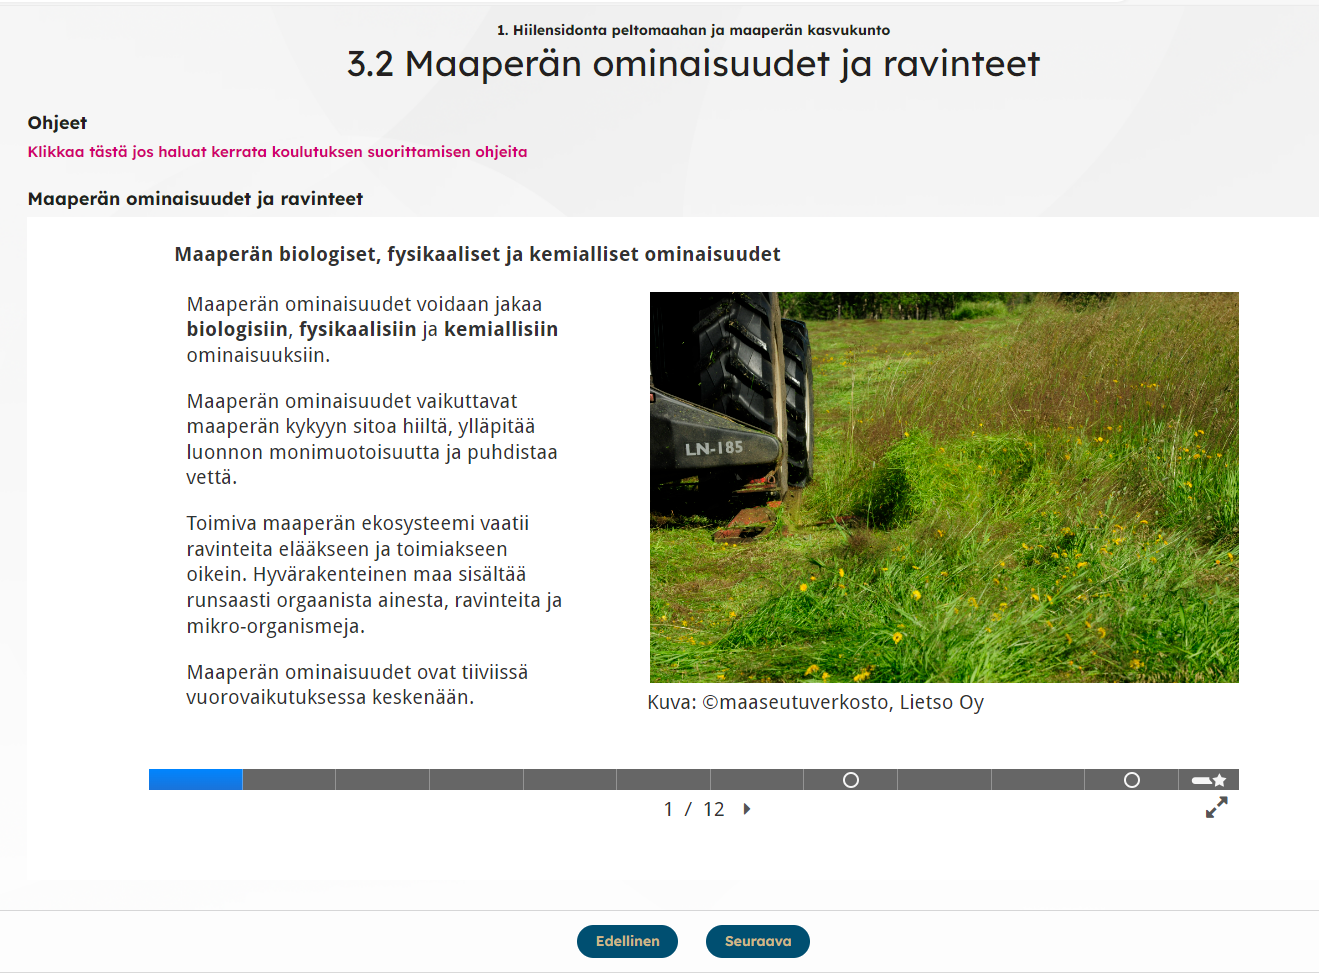The height and width of the screenshot is (973, 1319).
Task: Click the circle quiz marker on the eleventh progress segment
Action: click(1132, 778)
